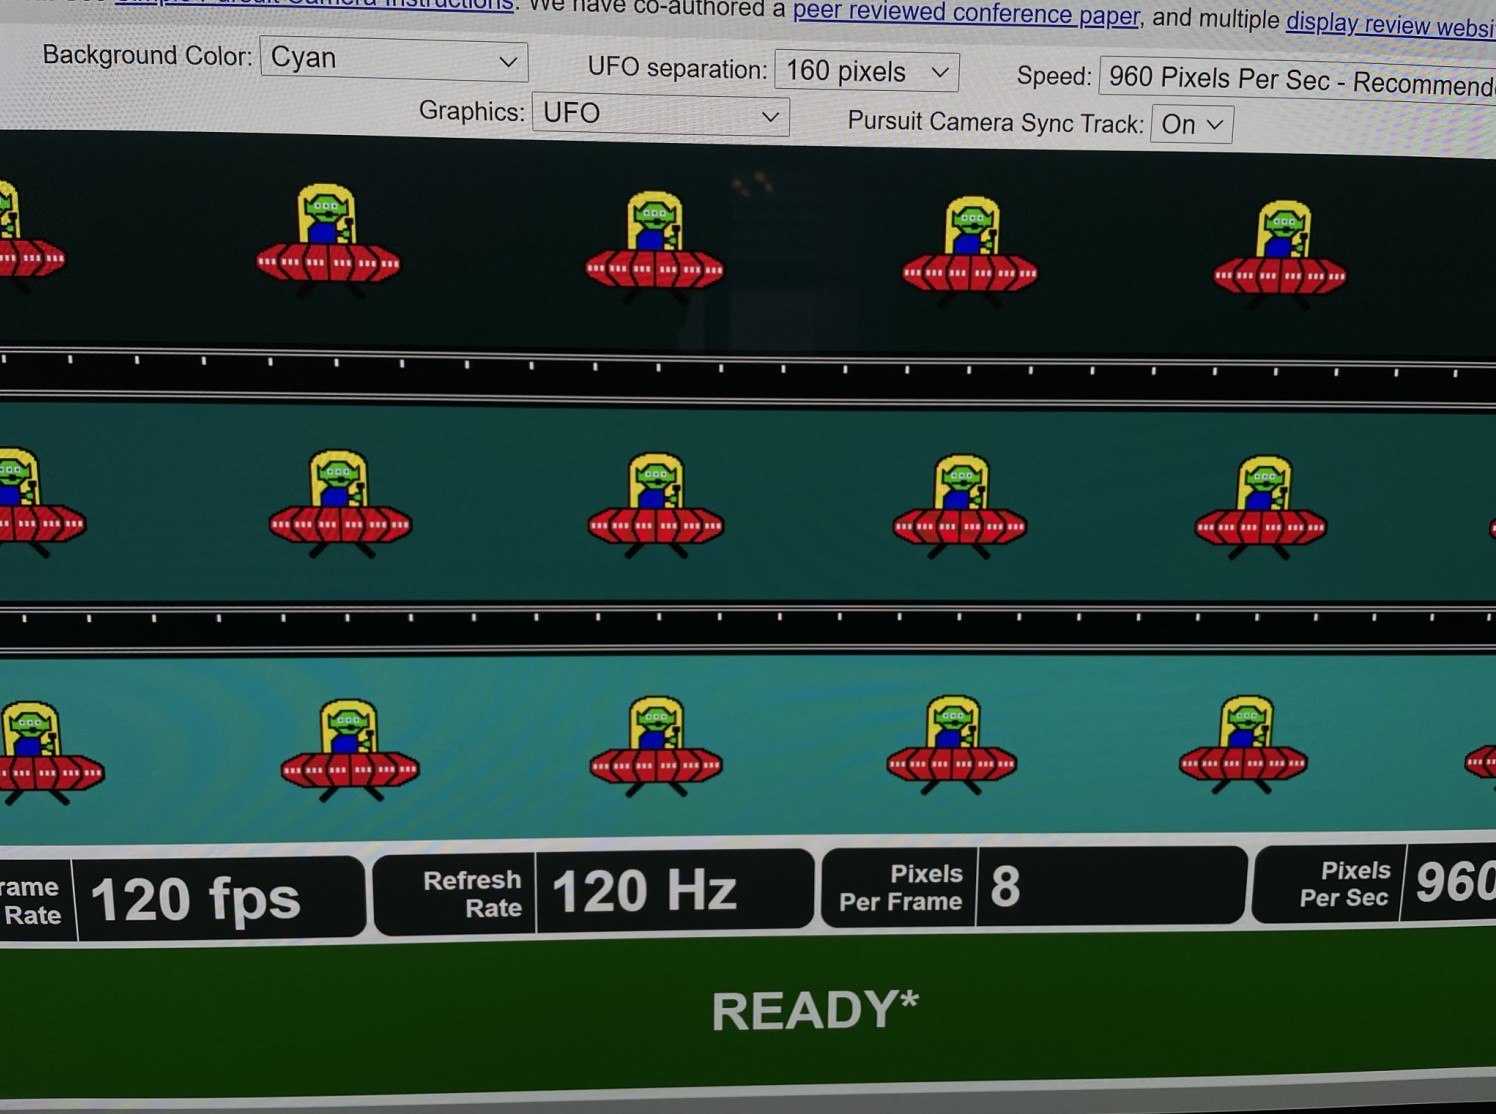Open the Background Color dropdown showing Cyan
This screenshot has width=1496, height=1114.
click(x=394, y=59)
